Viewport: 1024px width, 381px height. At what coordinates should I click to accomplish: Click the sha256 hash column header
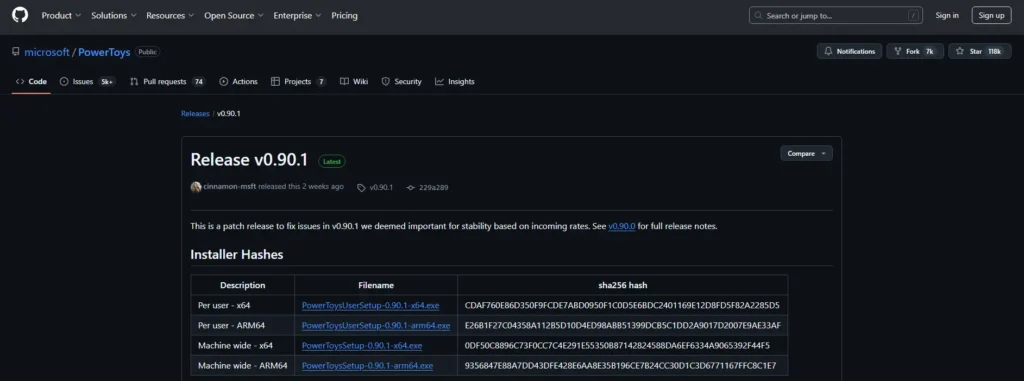pyautogui.click(x=622, y=285)
